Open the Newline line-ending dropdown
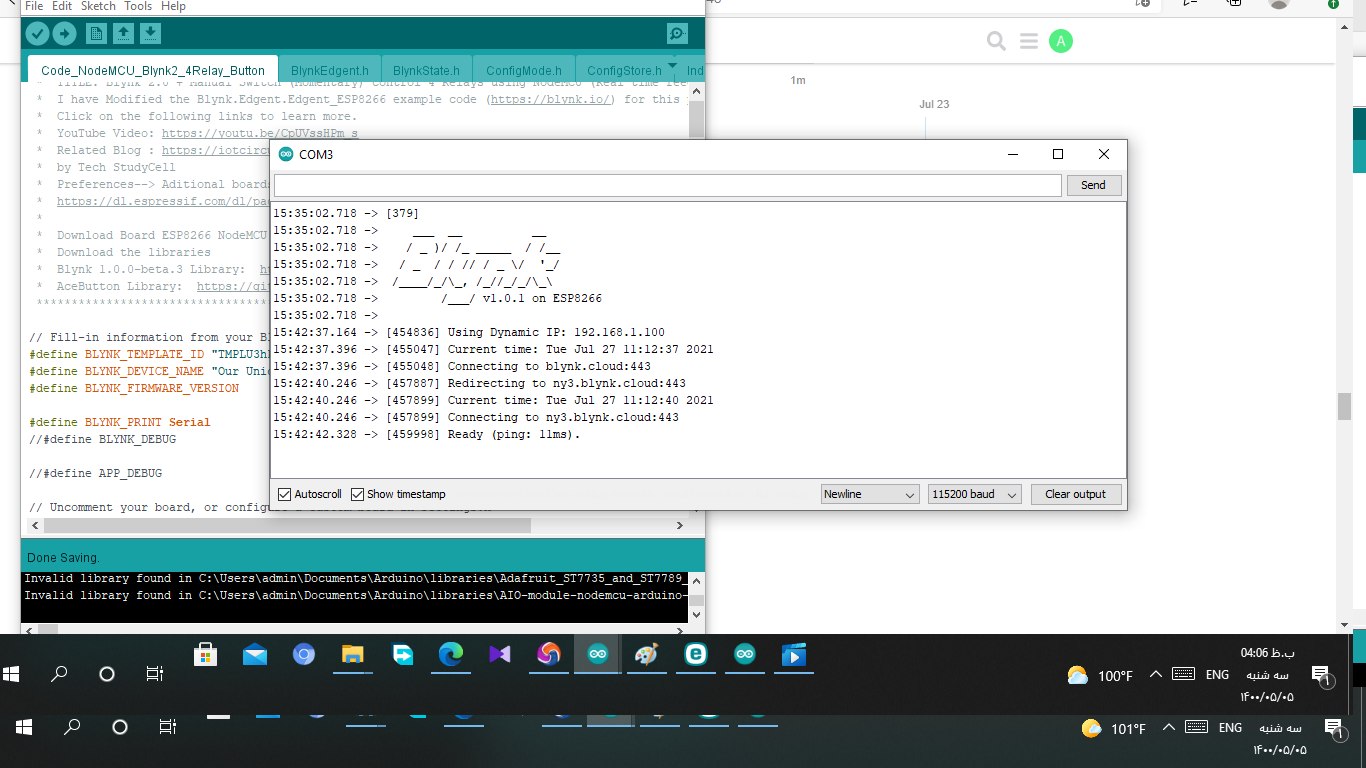 pyautogui.click(x=869, y=494)
